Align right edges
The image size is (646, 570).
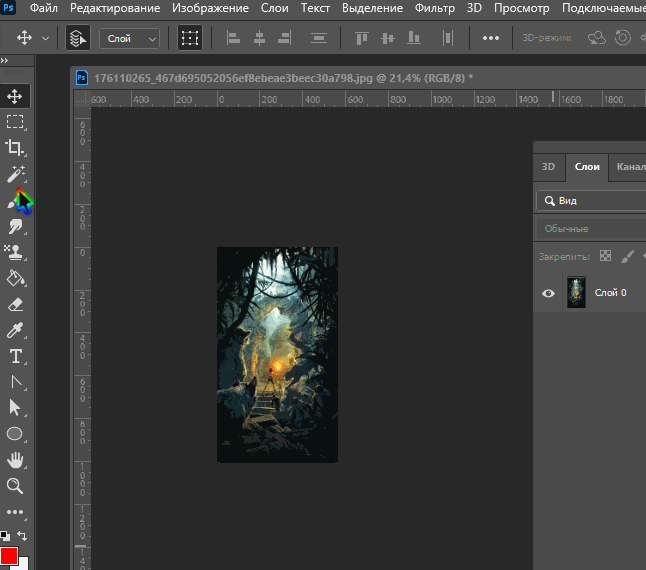[x=285, y=38]
